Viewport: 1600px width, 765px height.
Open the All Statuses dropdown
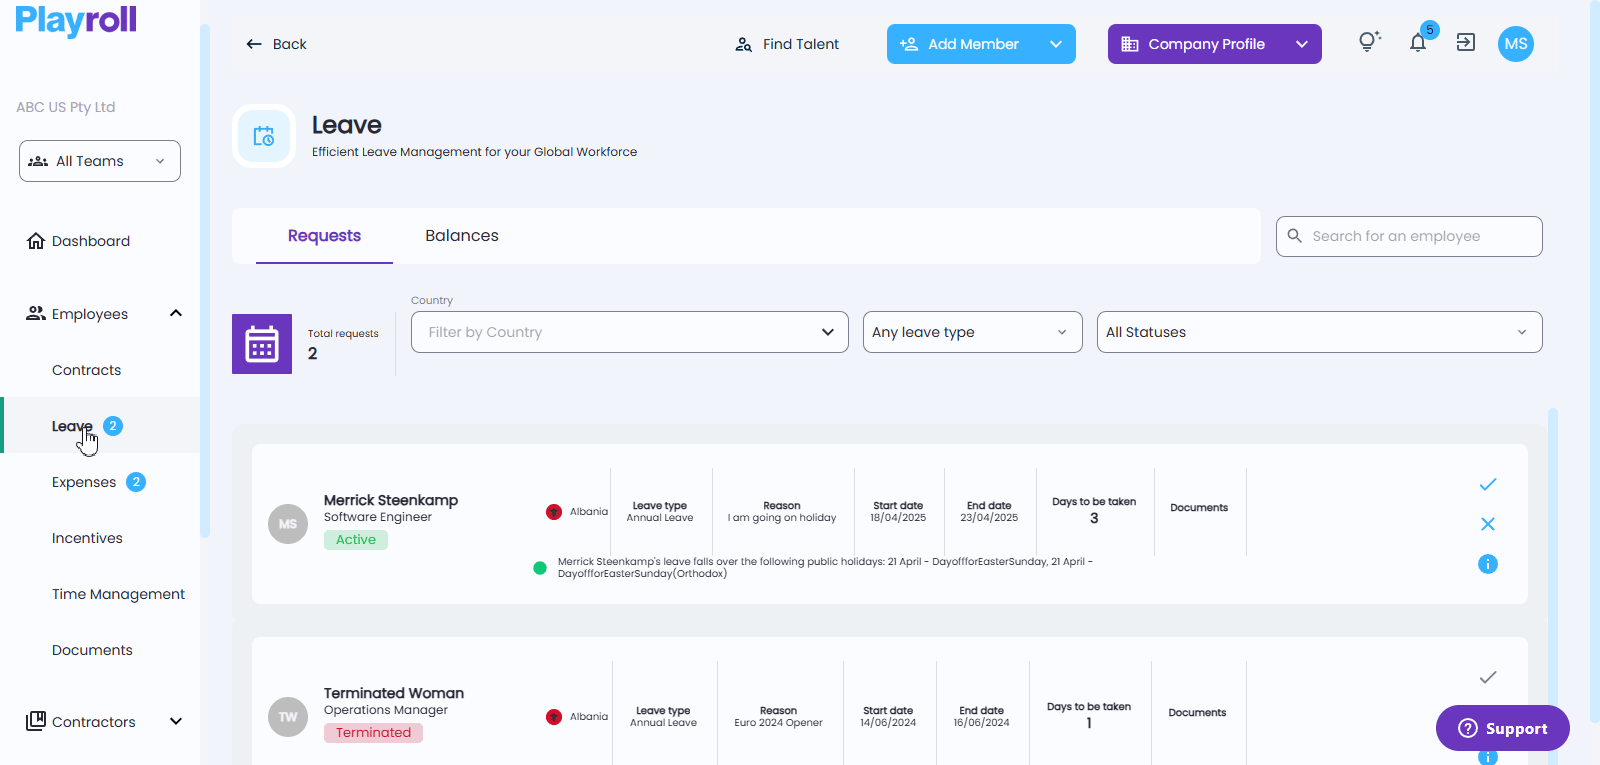pyautogui.click(x=1320, y=332)
